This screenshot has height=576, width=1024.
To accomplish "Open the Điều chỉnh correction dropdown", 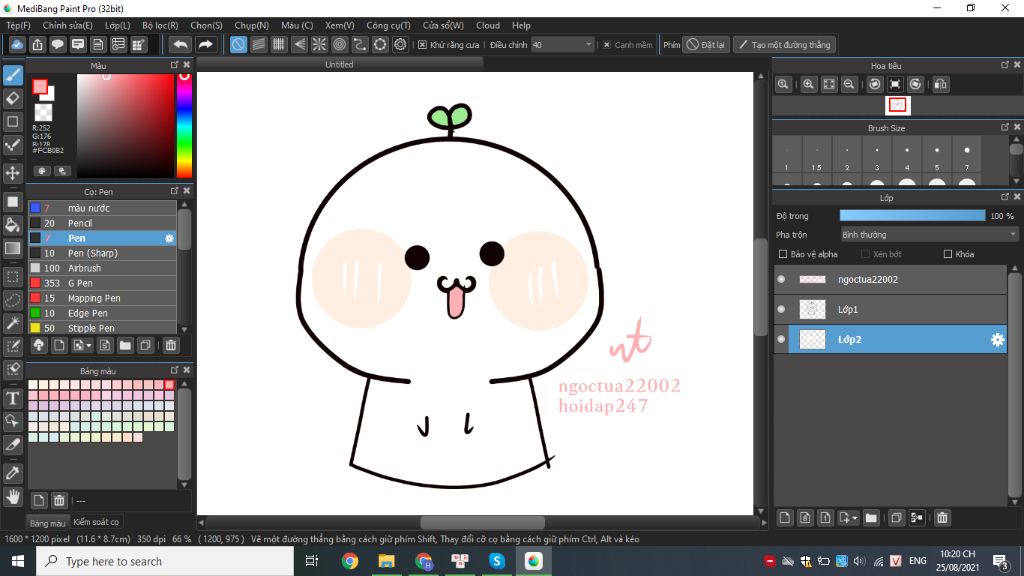I will point(562,44).
